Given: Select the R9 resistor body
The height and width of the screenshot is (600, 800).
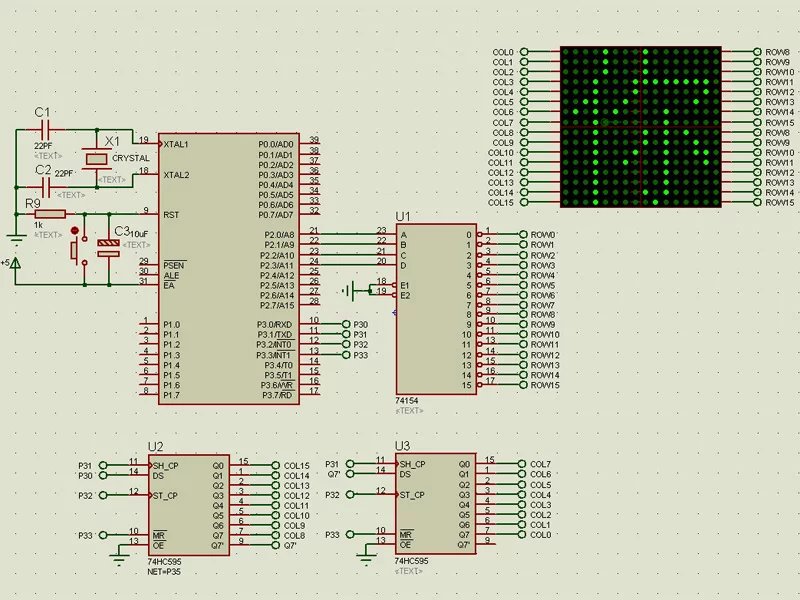Looking at the screenshot, I should point(50,214).
